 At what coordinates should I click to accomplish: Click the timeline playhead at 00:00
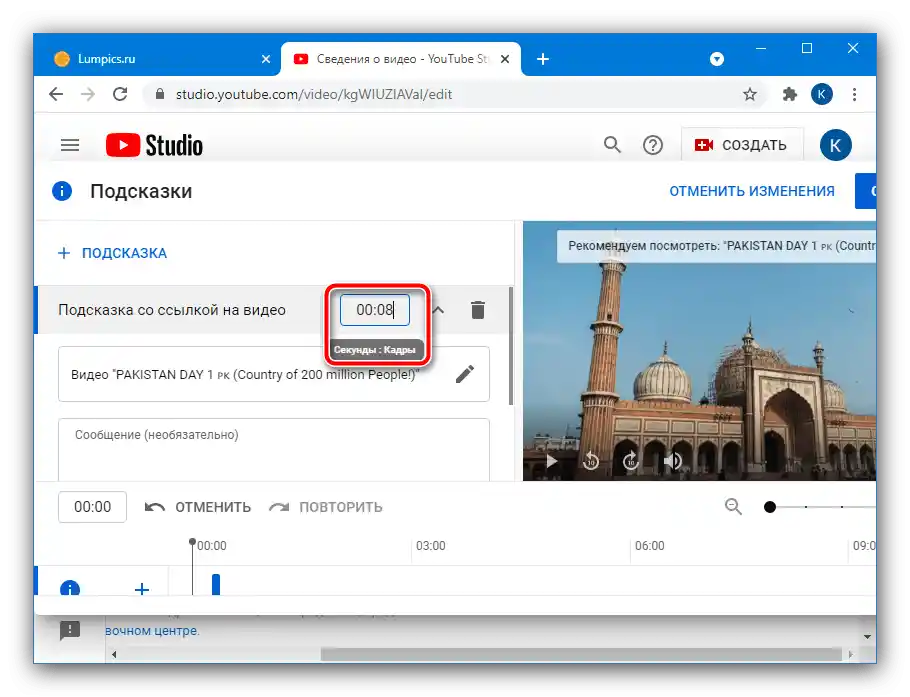coord(192,542)
